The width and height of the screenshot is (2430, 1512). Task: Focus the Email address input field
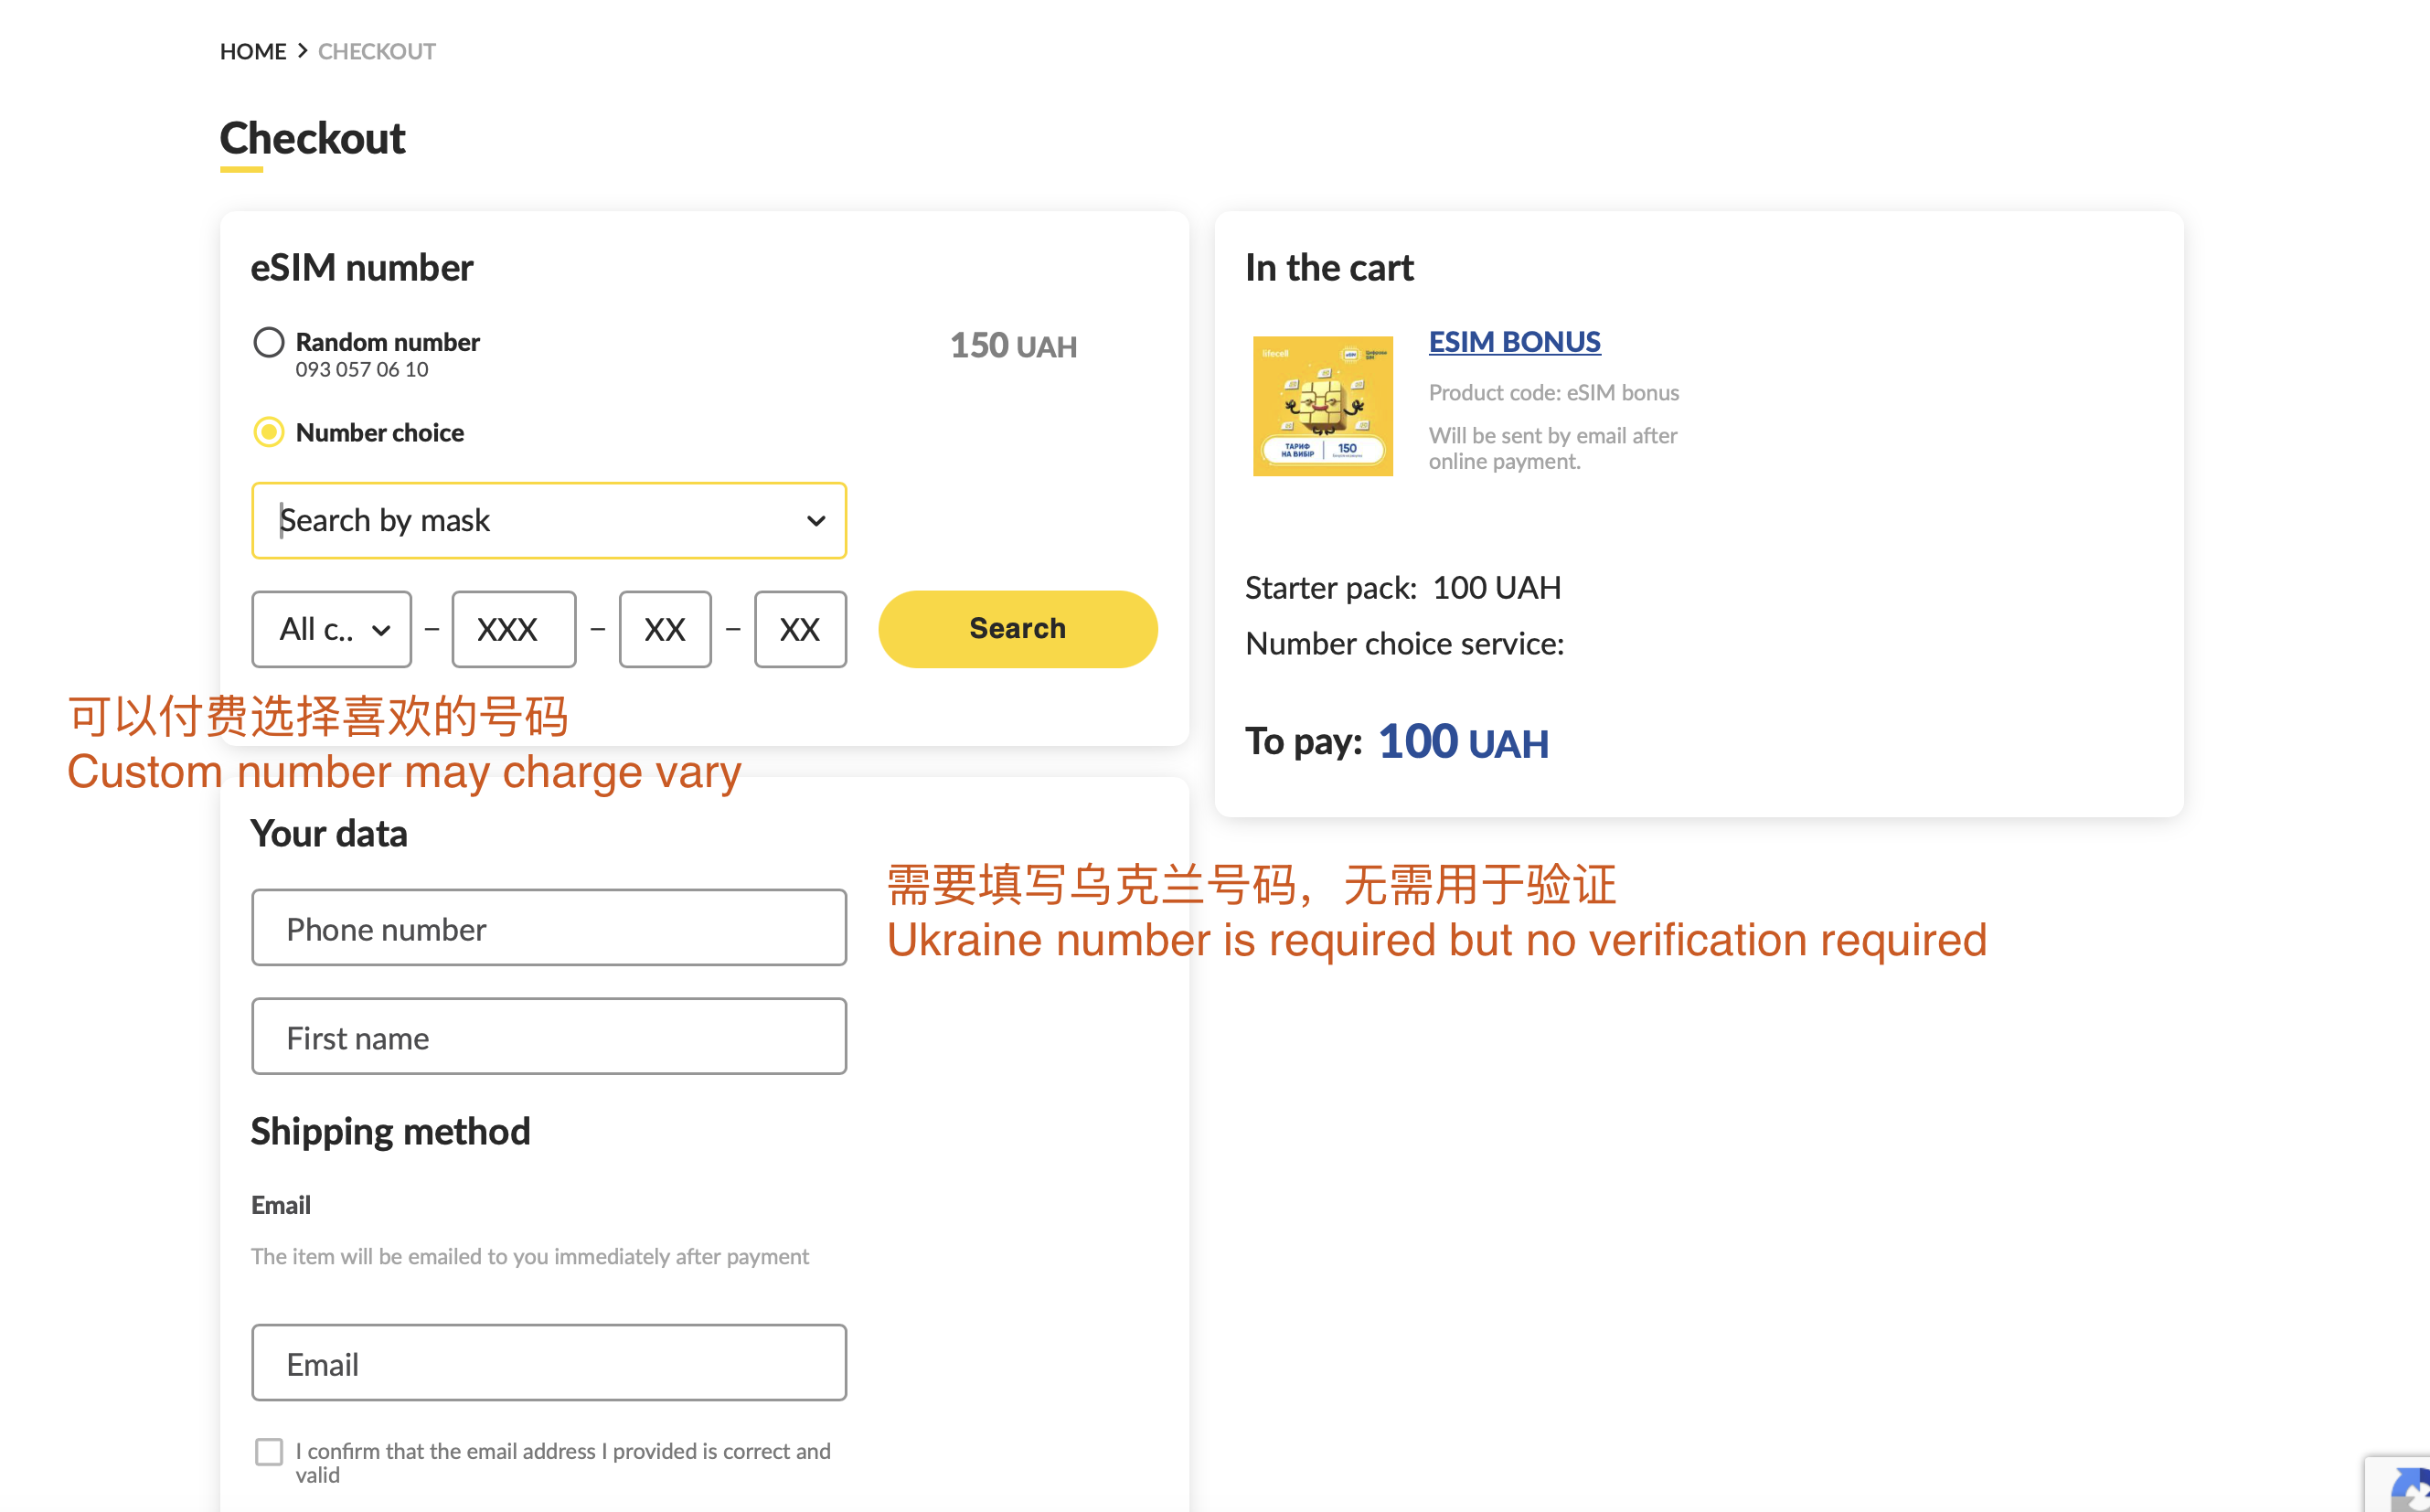(548, 1363)
